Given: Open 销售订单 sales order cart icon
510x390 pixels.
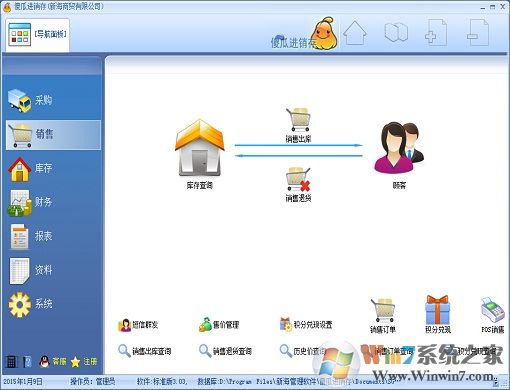Looking at the screenshot, I should click(x=383, y=316).
